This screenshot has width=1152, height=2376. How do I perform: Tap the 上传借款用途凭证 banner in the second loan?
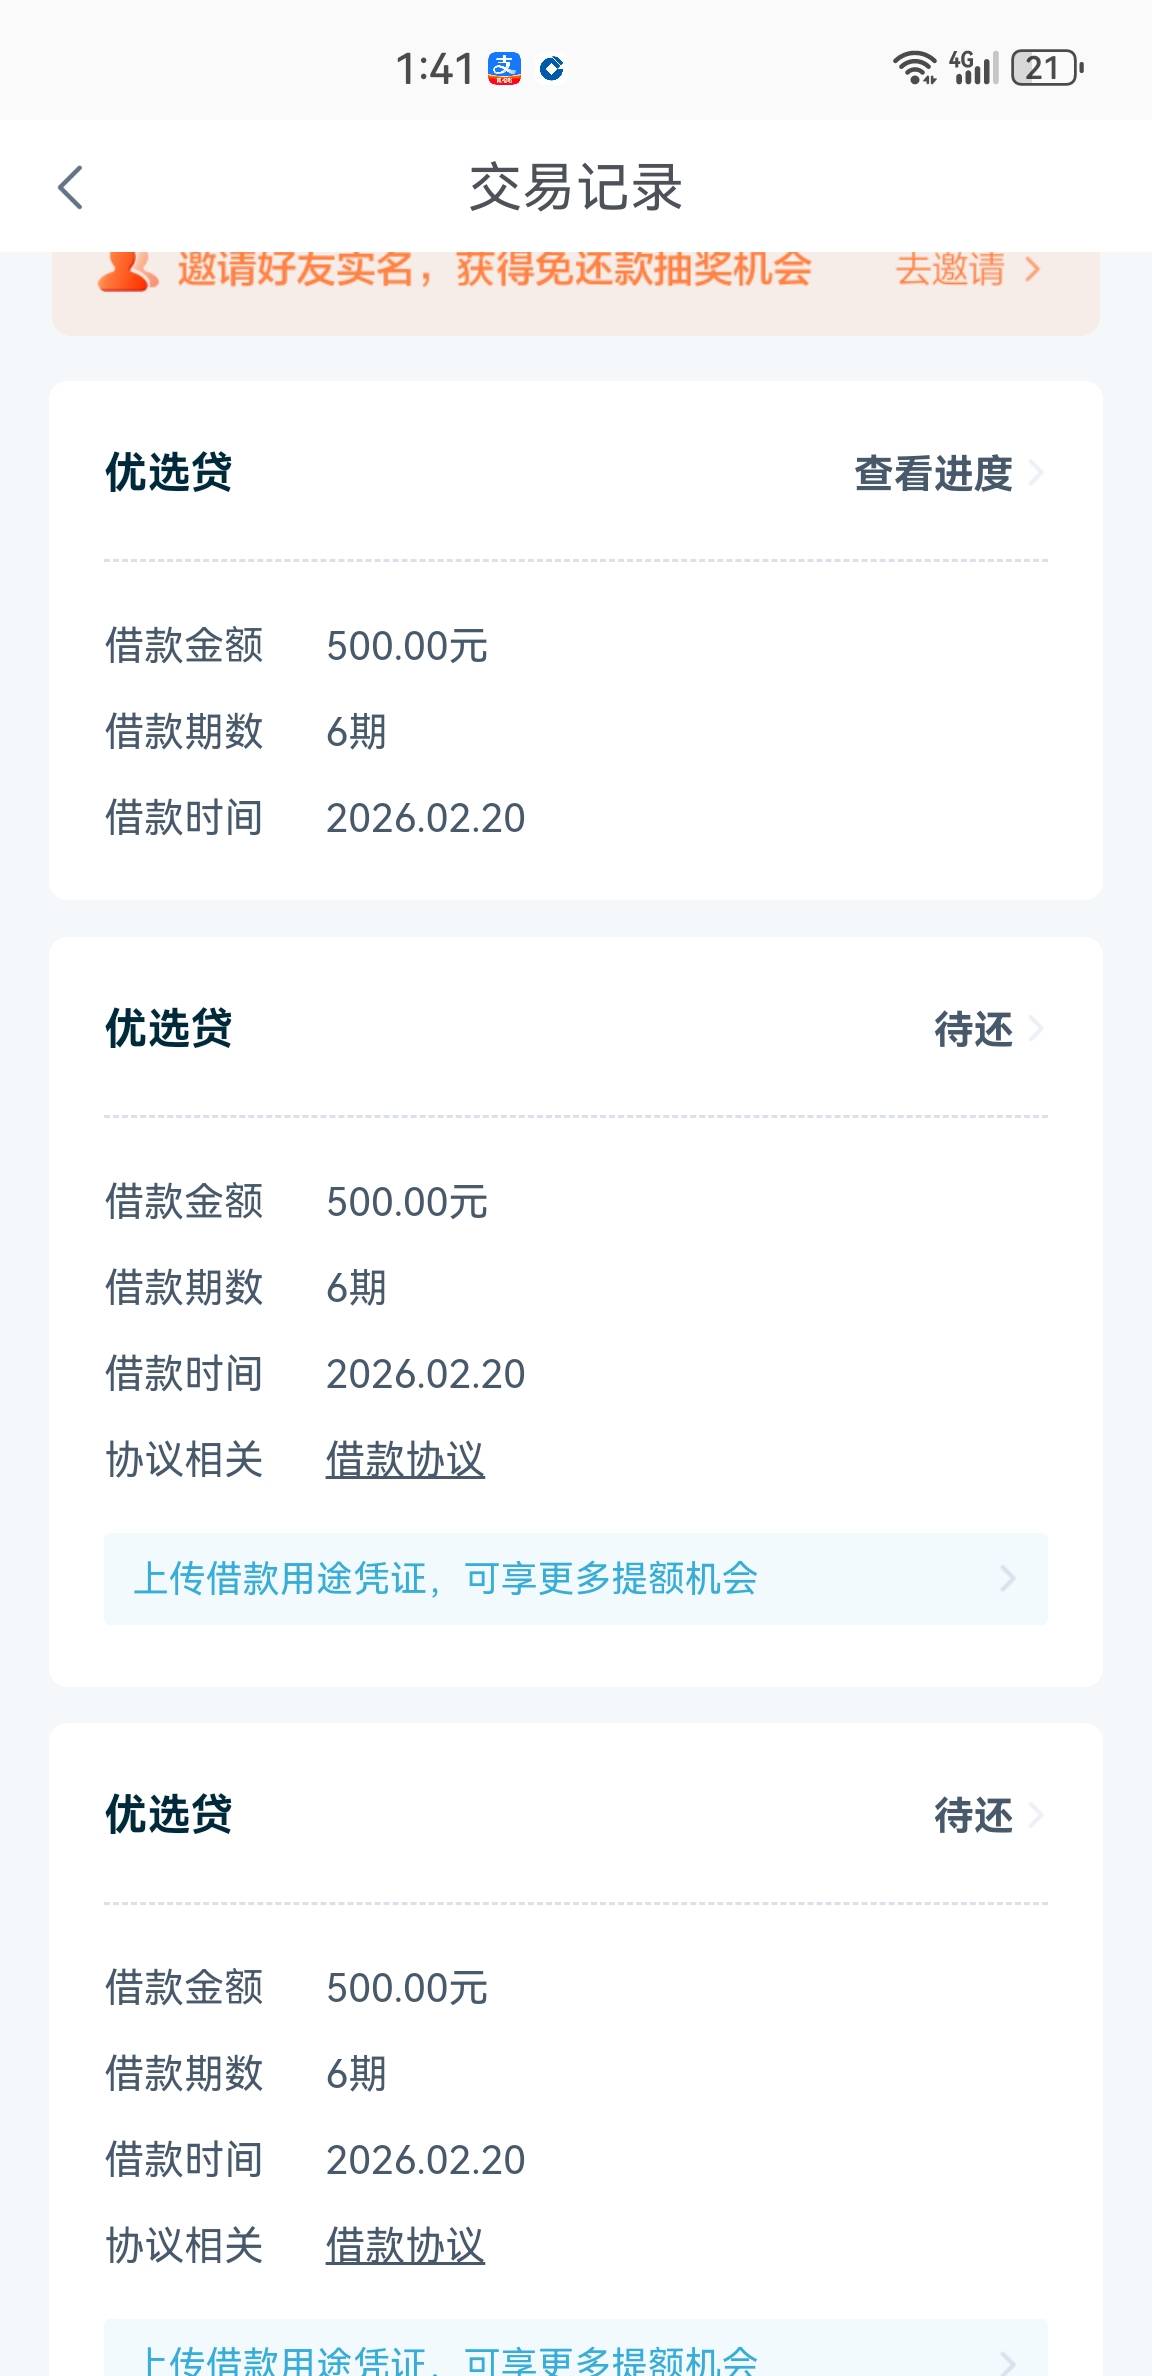pyautogui.click(x=446, y=1578)
